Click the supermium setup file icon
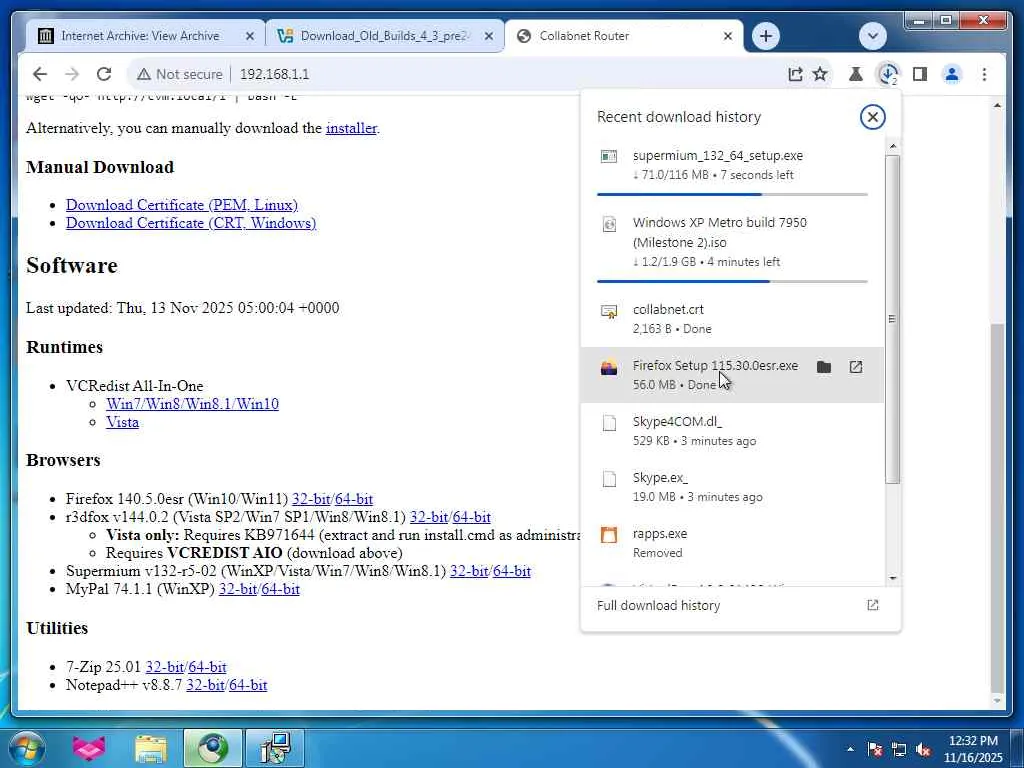This screenshot has height=768, width=1024. tap(609, 156)
